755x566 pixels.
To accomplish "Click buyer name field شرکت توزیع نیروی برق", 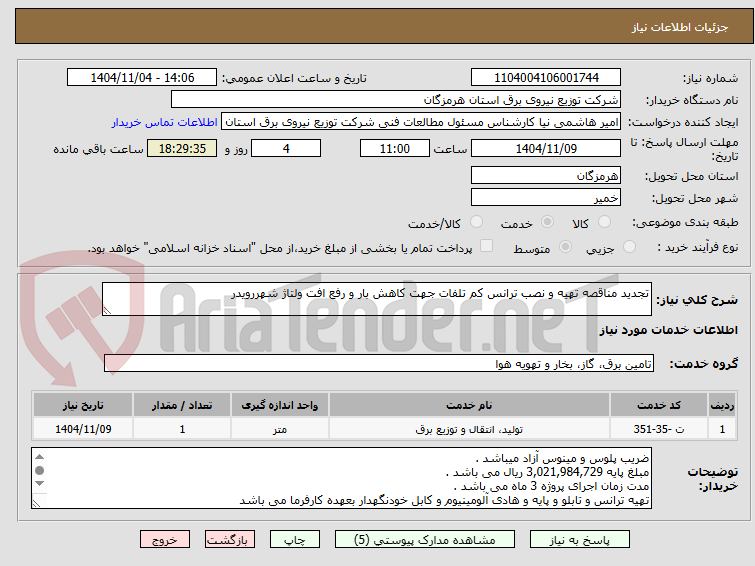I will tap(396, 100).
